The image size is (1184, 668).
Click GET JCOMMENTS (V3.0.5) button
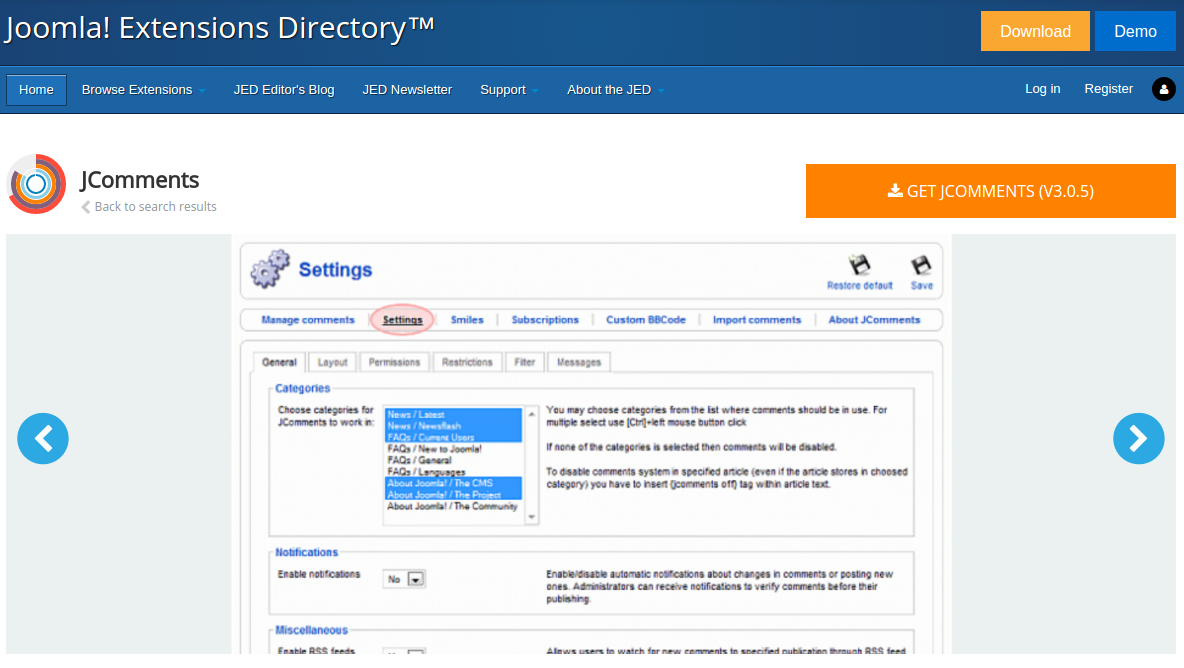(x=991, y=191)
